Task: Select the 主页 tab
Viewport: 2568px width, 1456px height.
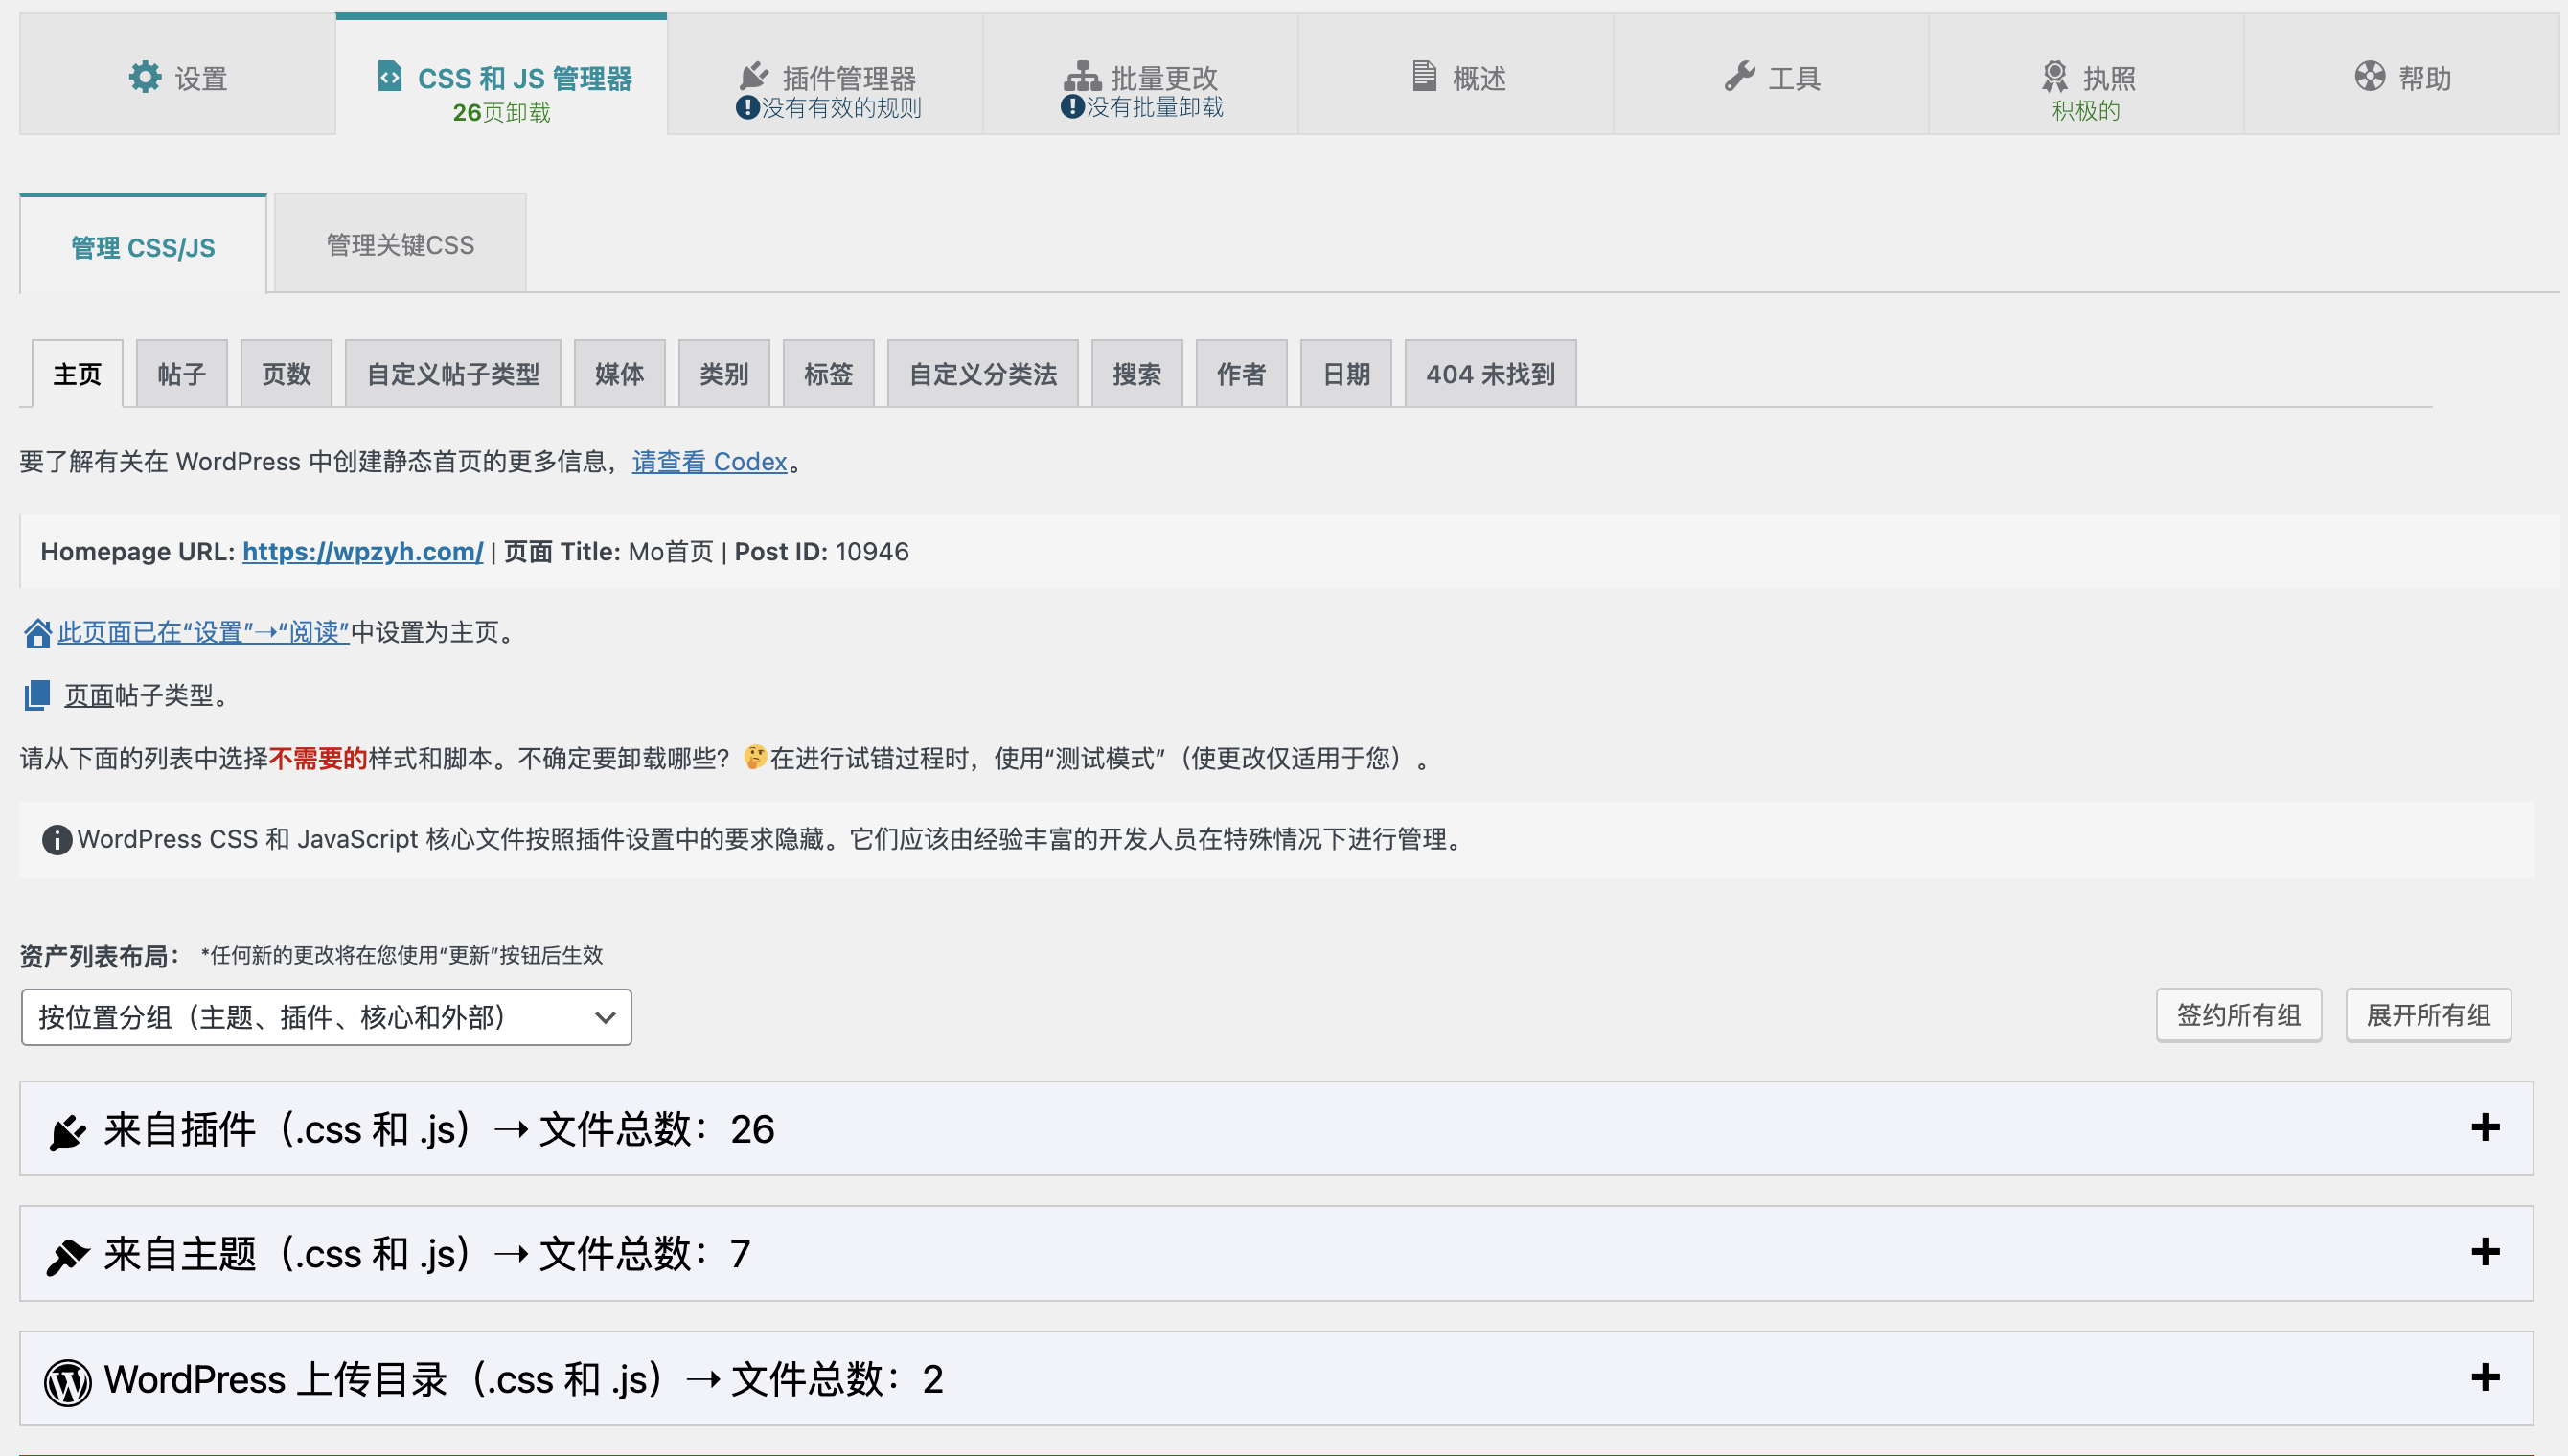Action: pos(77,374)
